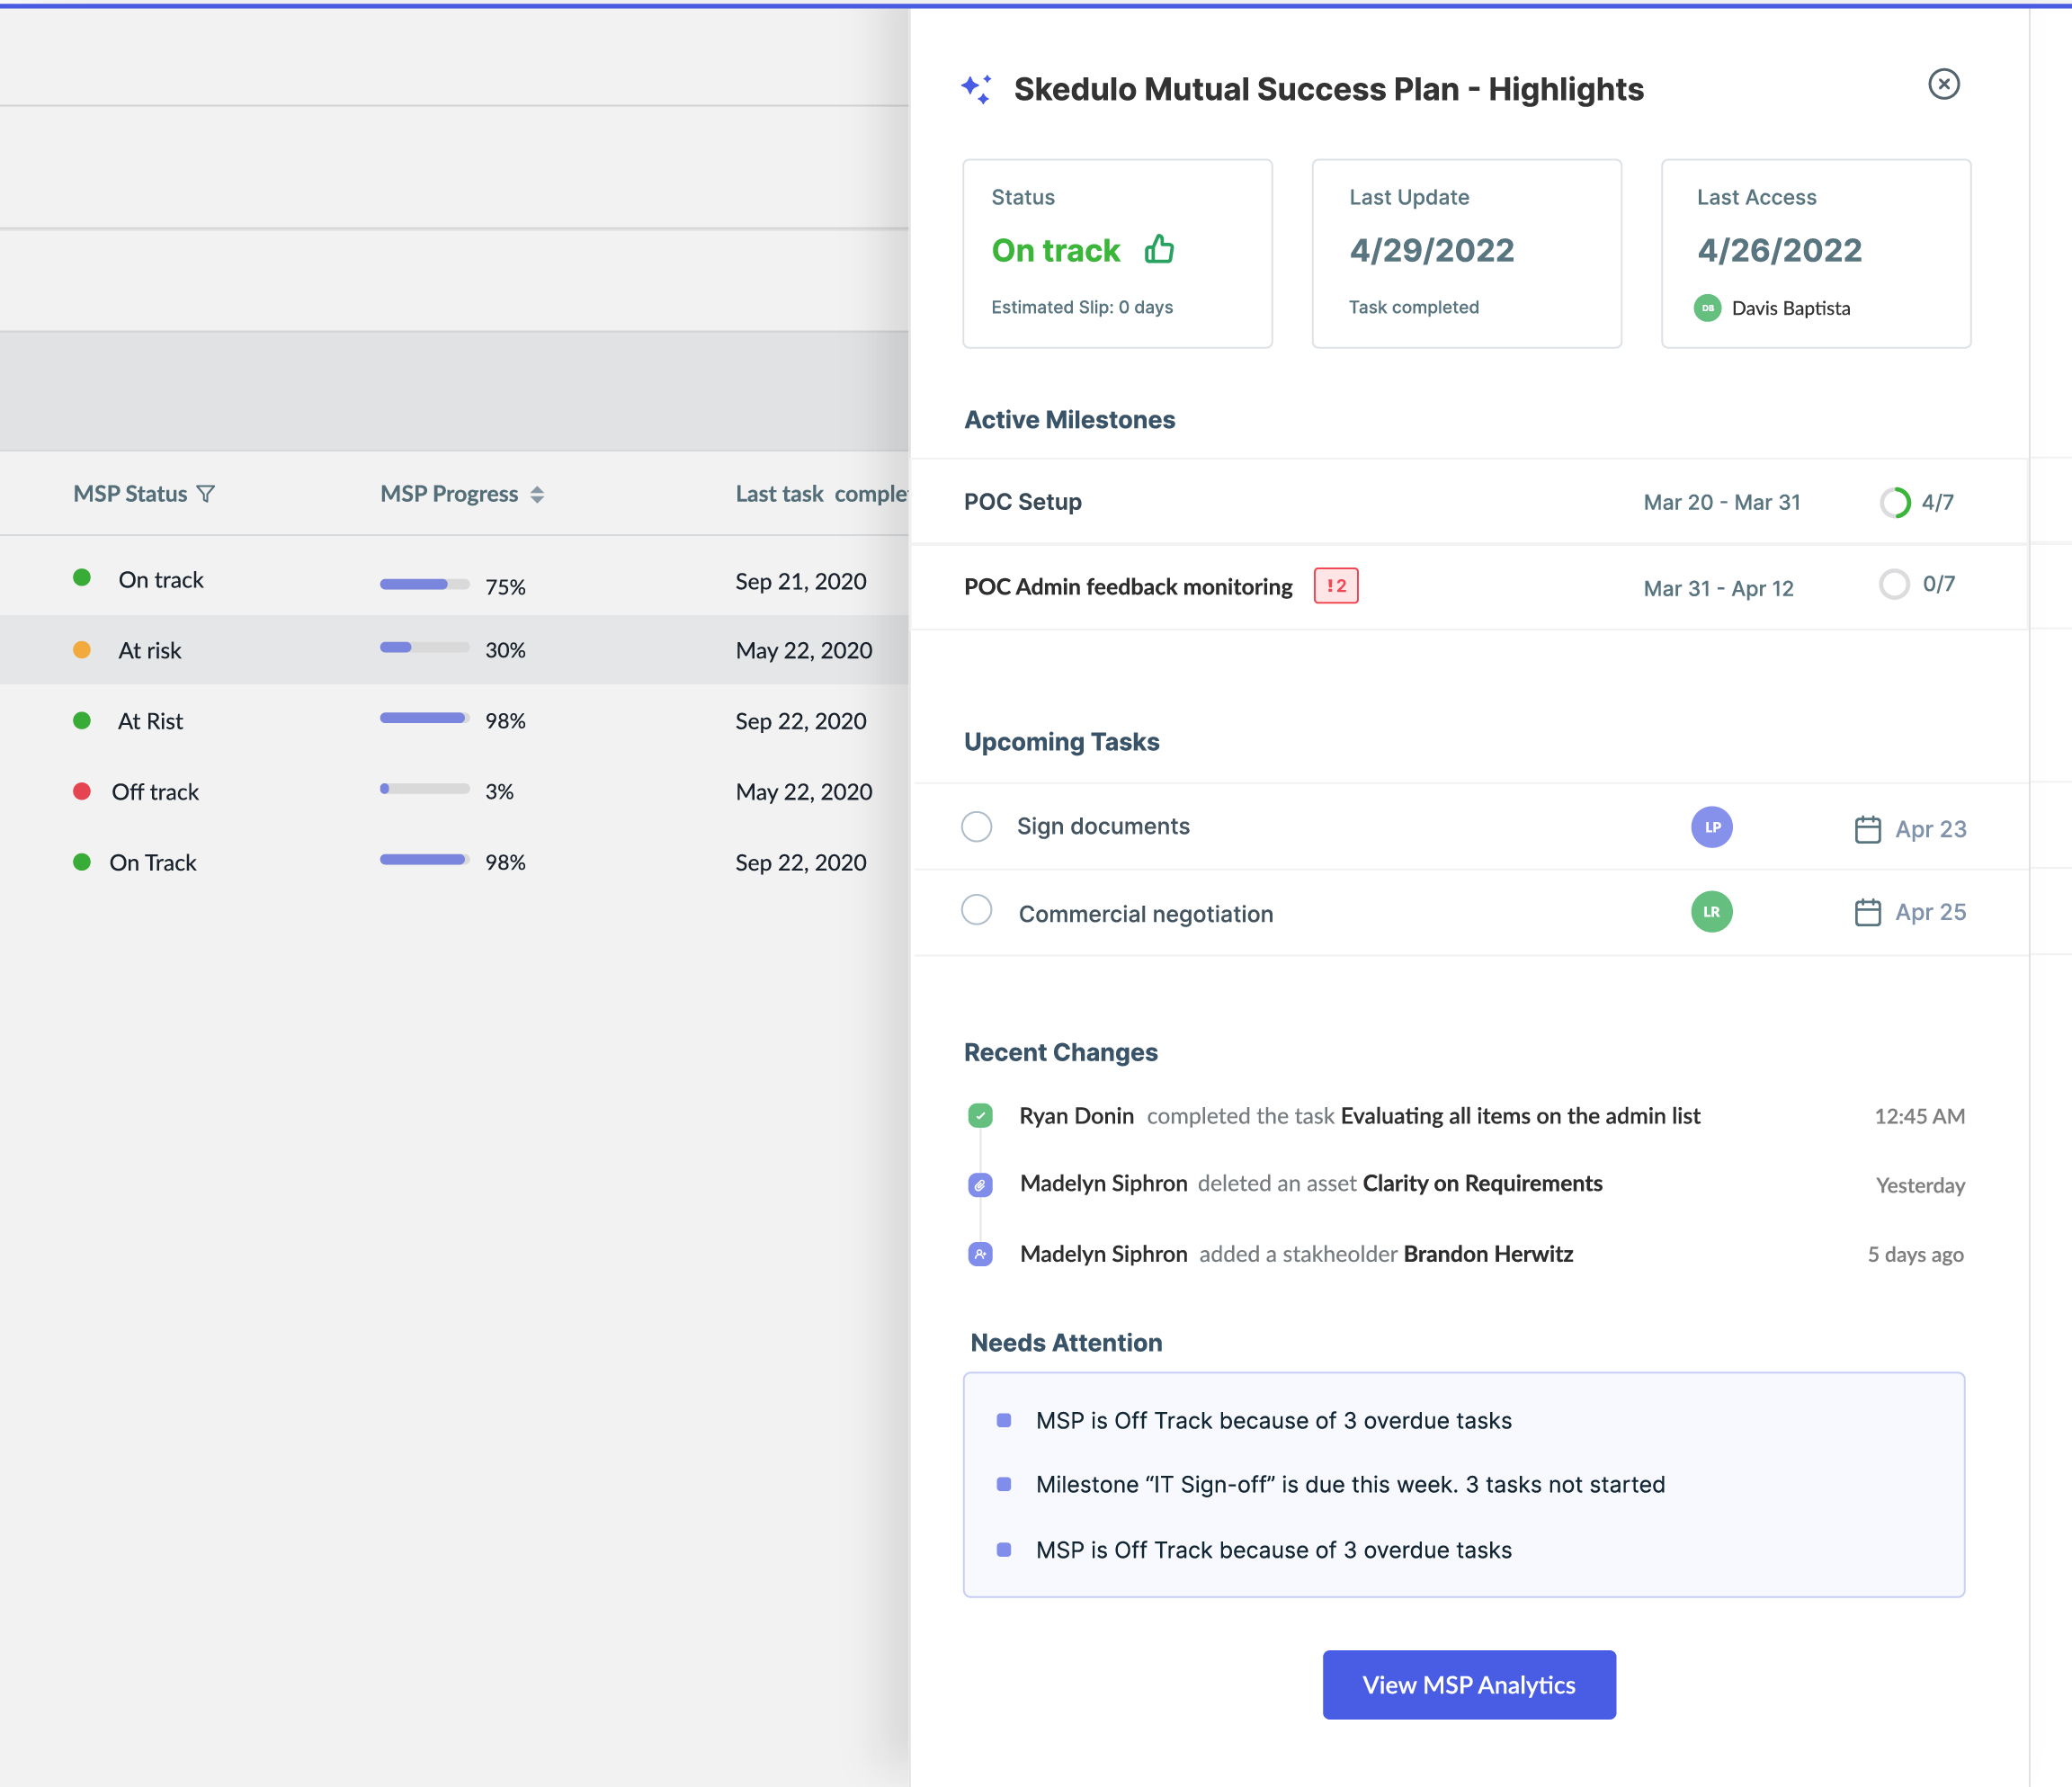Click the sparkle AI highlights icon
This screenshot has width=2072, height=1787.
point(977,89)
